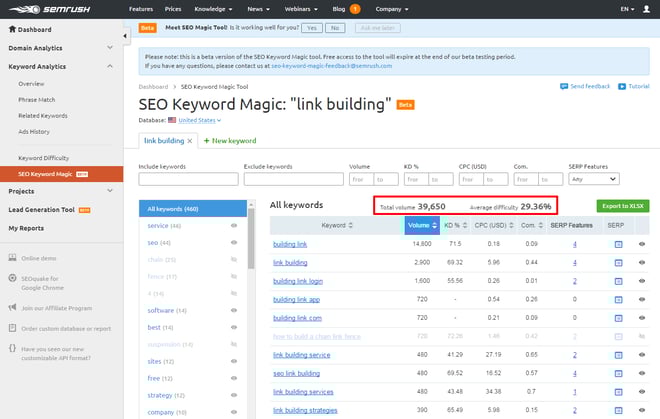Open the Company dropdown menu

click(392, 9)
